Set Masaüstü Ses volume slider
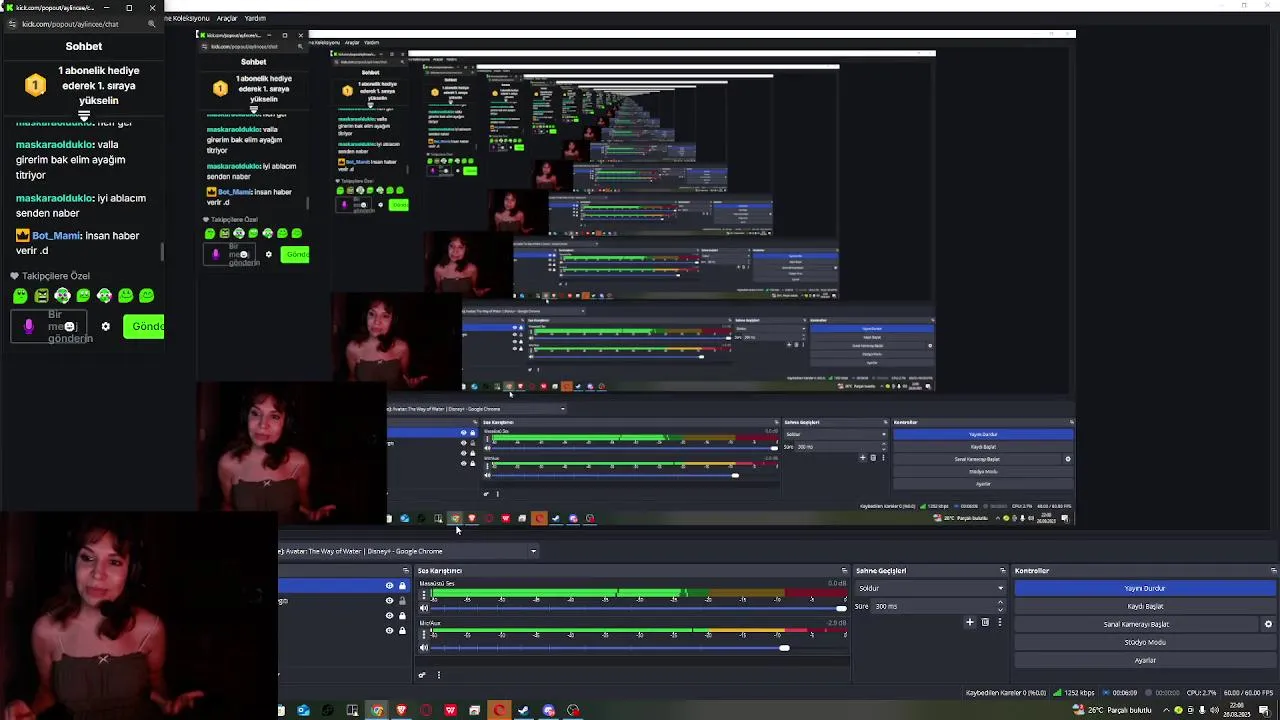The height and width of the screenshot is (720, 1280). pos(638,608)
